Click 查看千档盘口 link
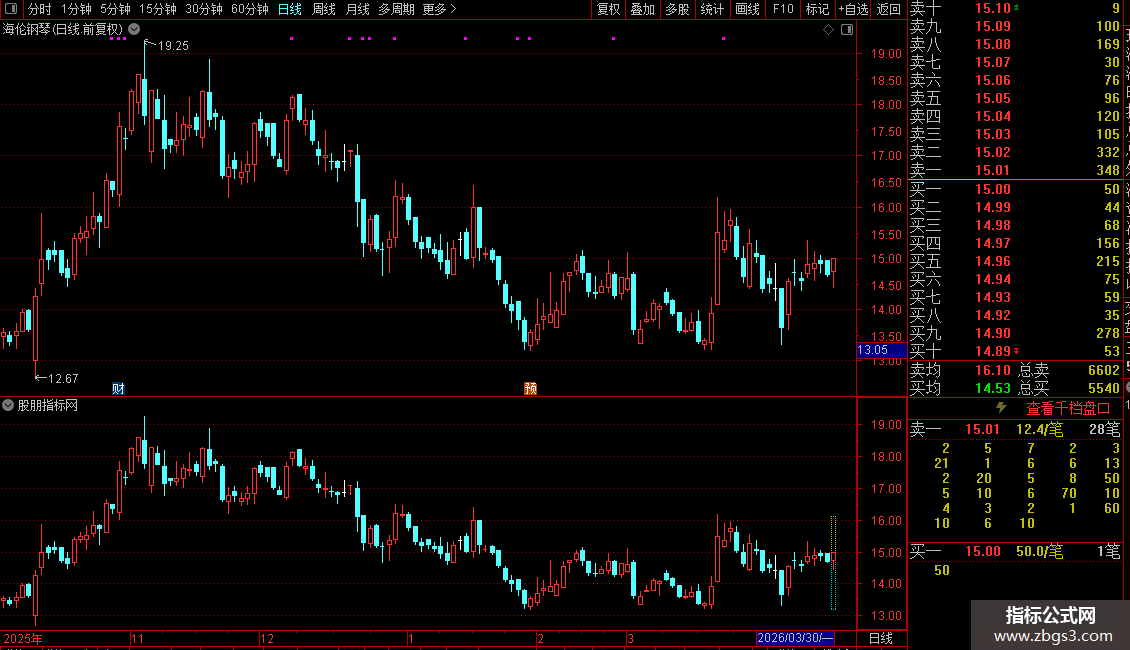This screenshot has width=1130, height=650. [1068, 409]
